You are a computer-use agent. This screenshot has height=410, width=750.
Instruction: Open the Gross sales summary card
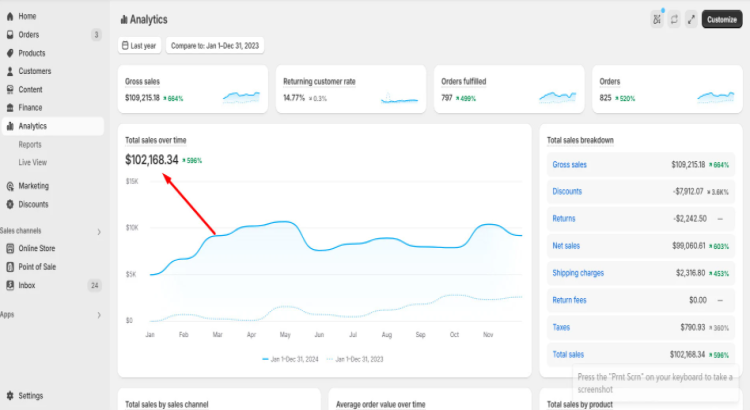coord(193,89)
